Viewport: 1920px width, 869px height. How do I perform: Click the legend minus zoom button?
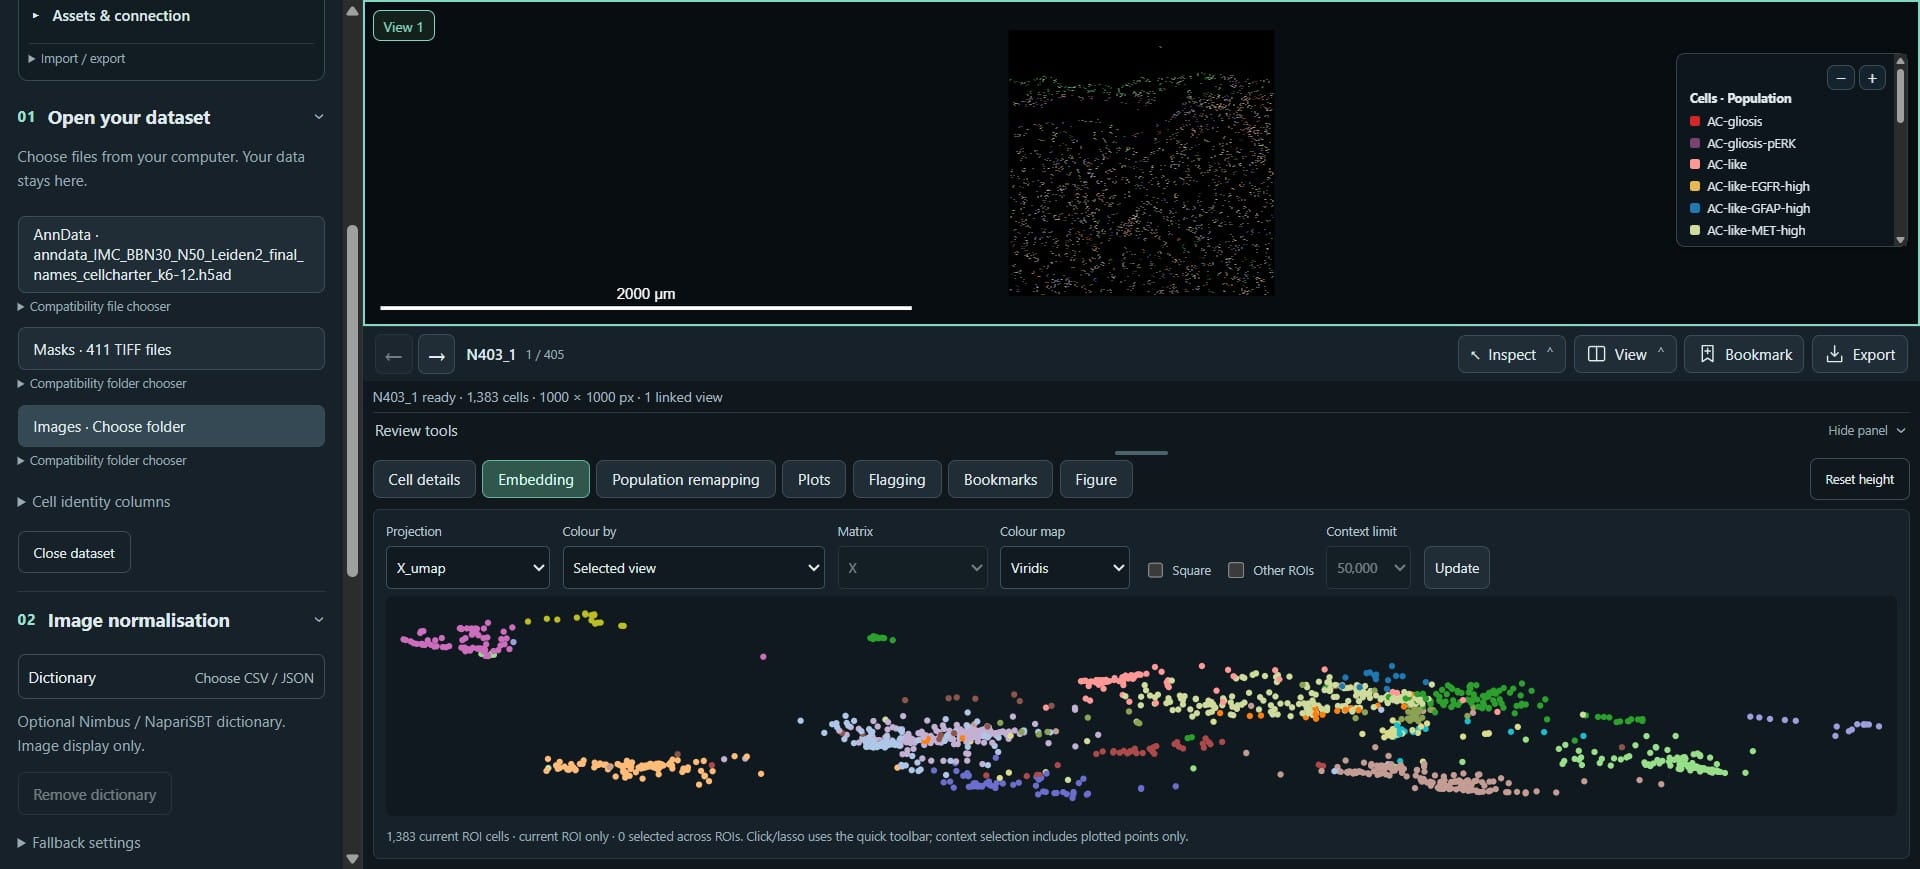[x=1840, y=78]
